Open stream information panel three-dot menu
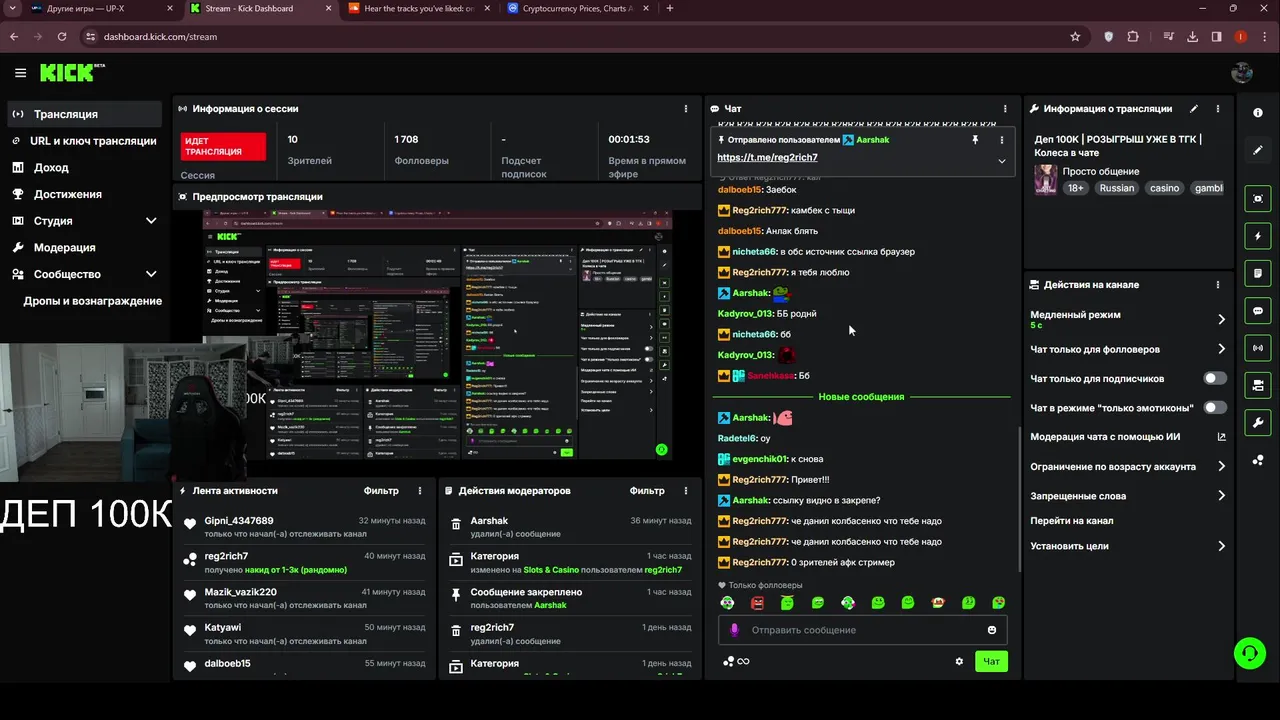This screenshot has height=720, width=1280. point(1217,109)
